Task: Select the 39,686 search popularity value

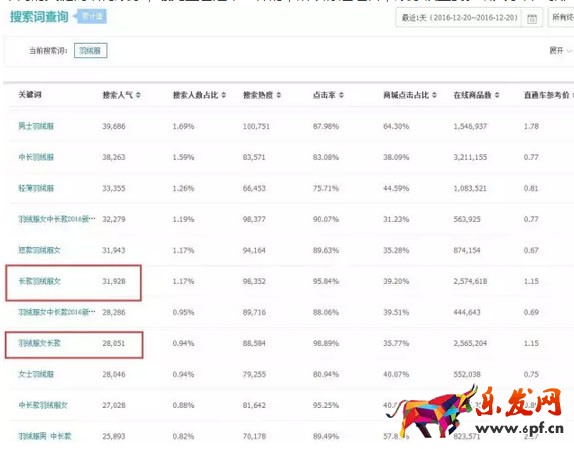Action: tap(114, 126)
